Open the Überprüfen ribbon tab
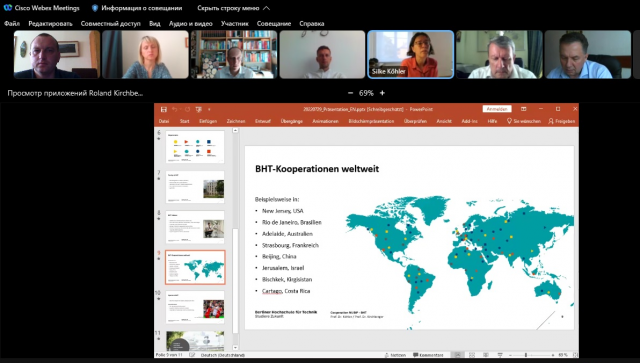The height and width of the screenshot is (363, 640). coord(415,121)
